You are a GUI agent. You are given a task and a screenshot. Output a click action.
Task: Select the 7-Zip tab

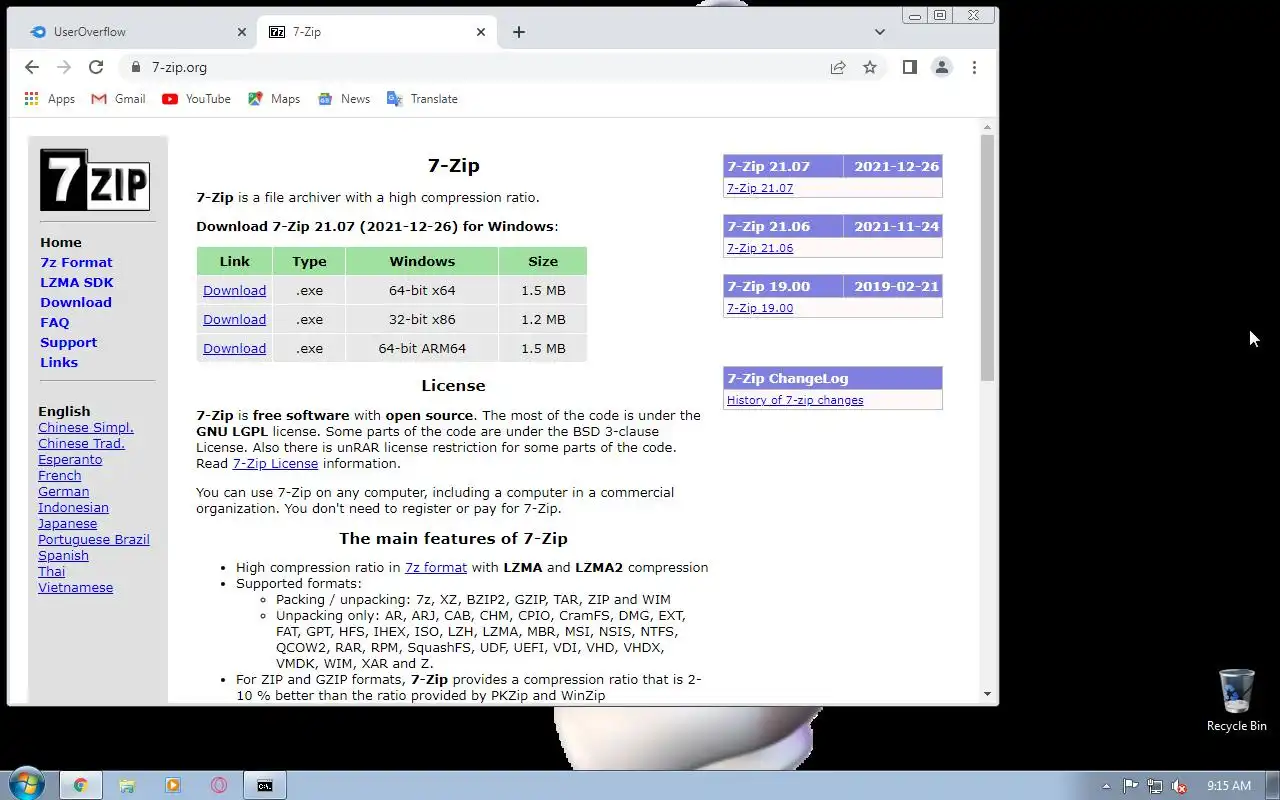[x=376, y=32]
